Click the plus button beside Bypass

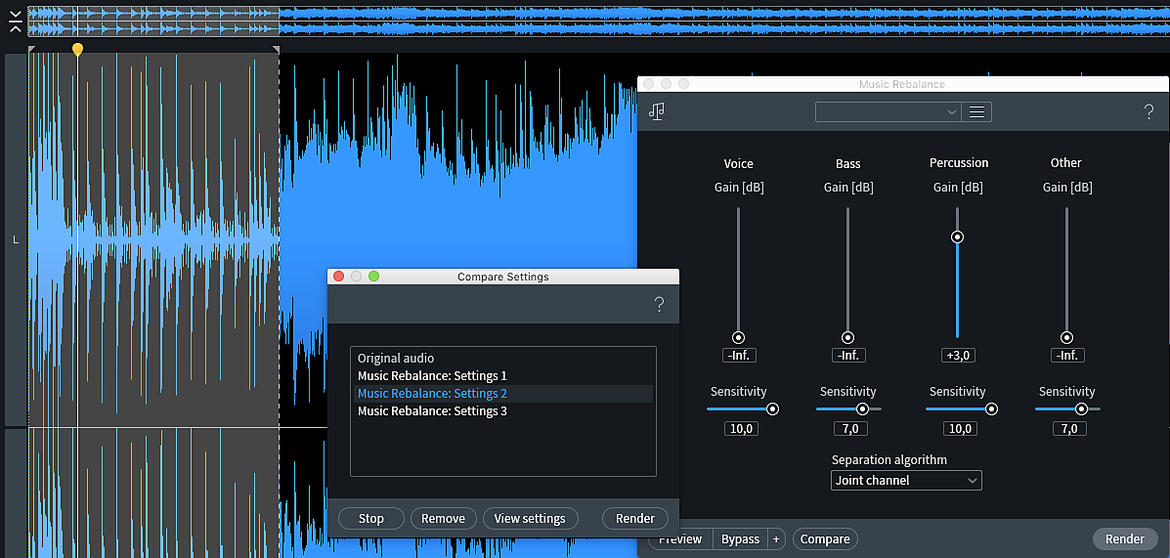point(776,539)
